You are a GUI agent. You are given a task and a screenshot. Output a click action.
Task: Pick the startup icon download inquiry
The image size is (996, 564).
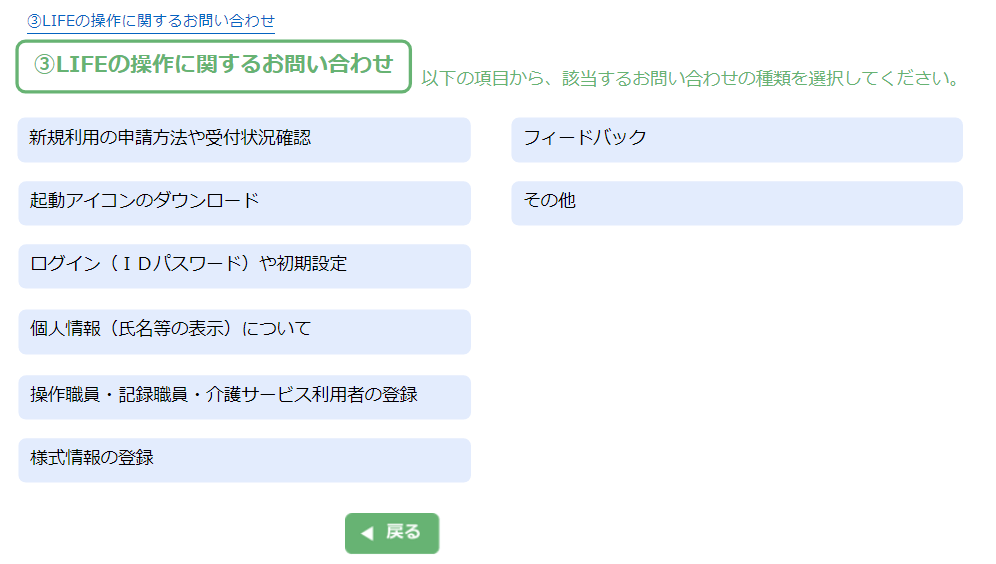pos(244,202)
